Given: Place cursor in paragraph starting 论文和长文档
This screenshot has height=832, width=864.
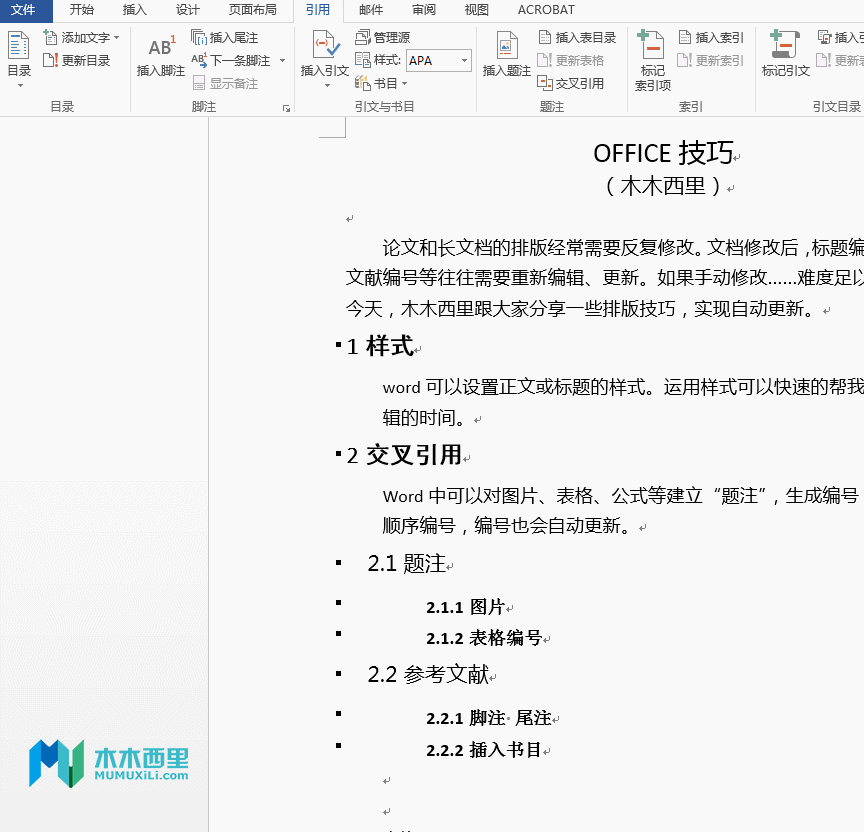Looking at the screenshot, I should click(623, 248).
